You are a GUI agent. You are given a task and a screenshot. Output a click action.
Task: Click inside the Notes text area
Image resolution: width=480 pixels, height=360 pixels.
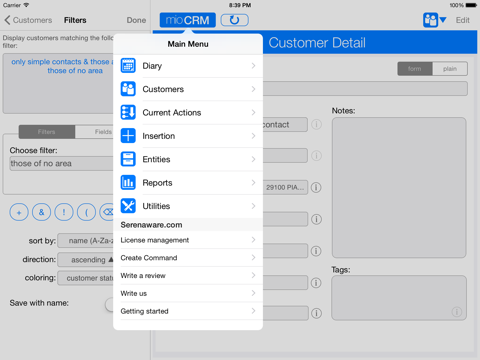tap(399, 187)
